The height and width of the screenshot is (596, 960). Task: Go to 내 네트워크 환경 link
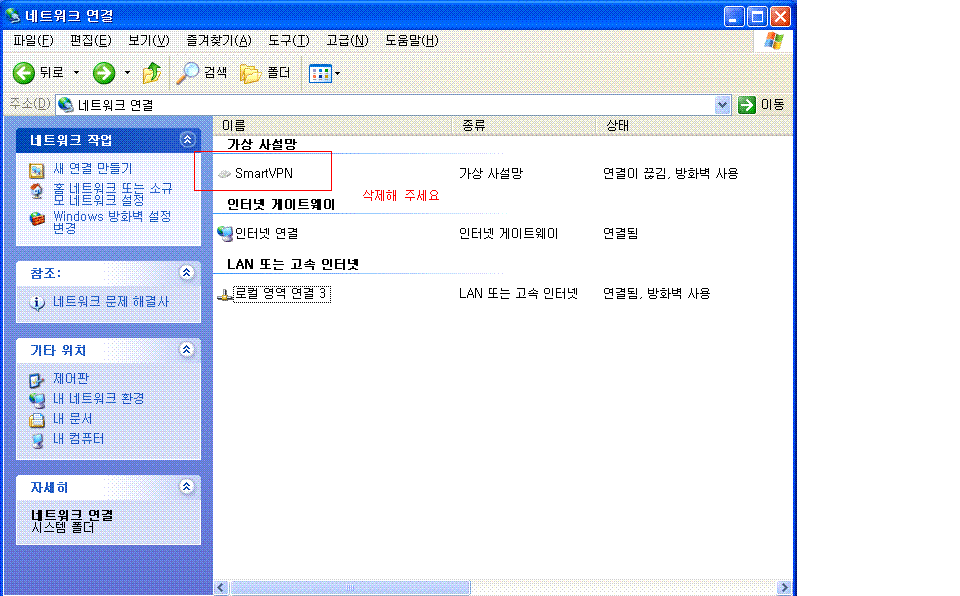tap(99, 399)
